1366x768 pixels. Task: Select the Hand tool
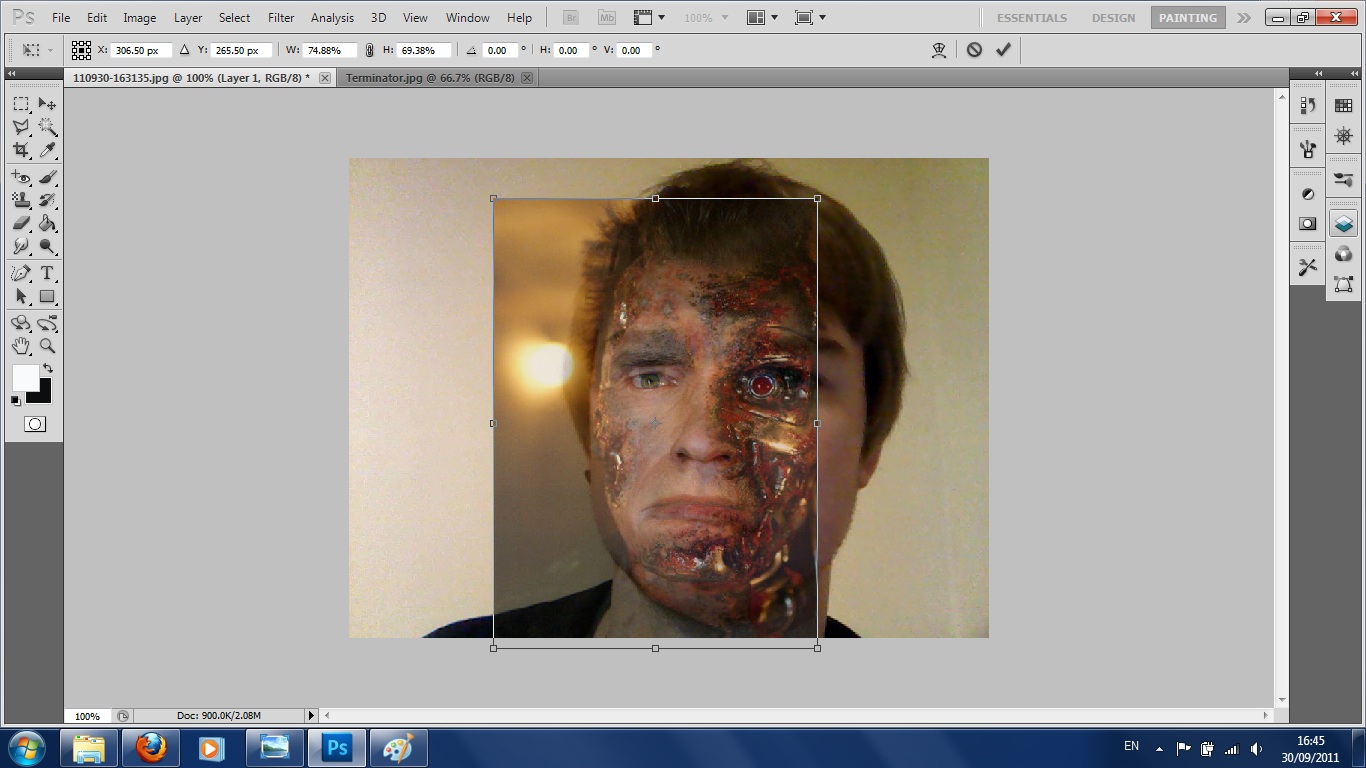click(x=21, y=346)
